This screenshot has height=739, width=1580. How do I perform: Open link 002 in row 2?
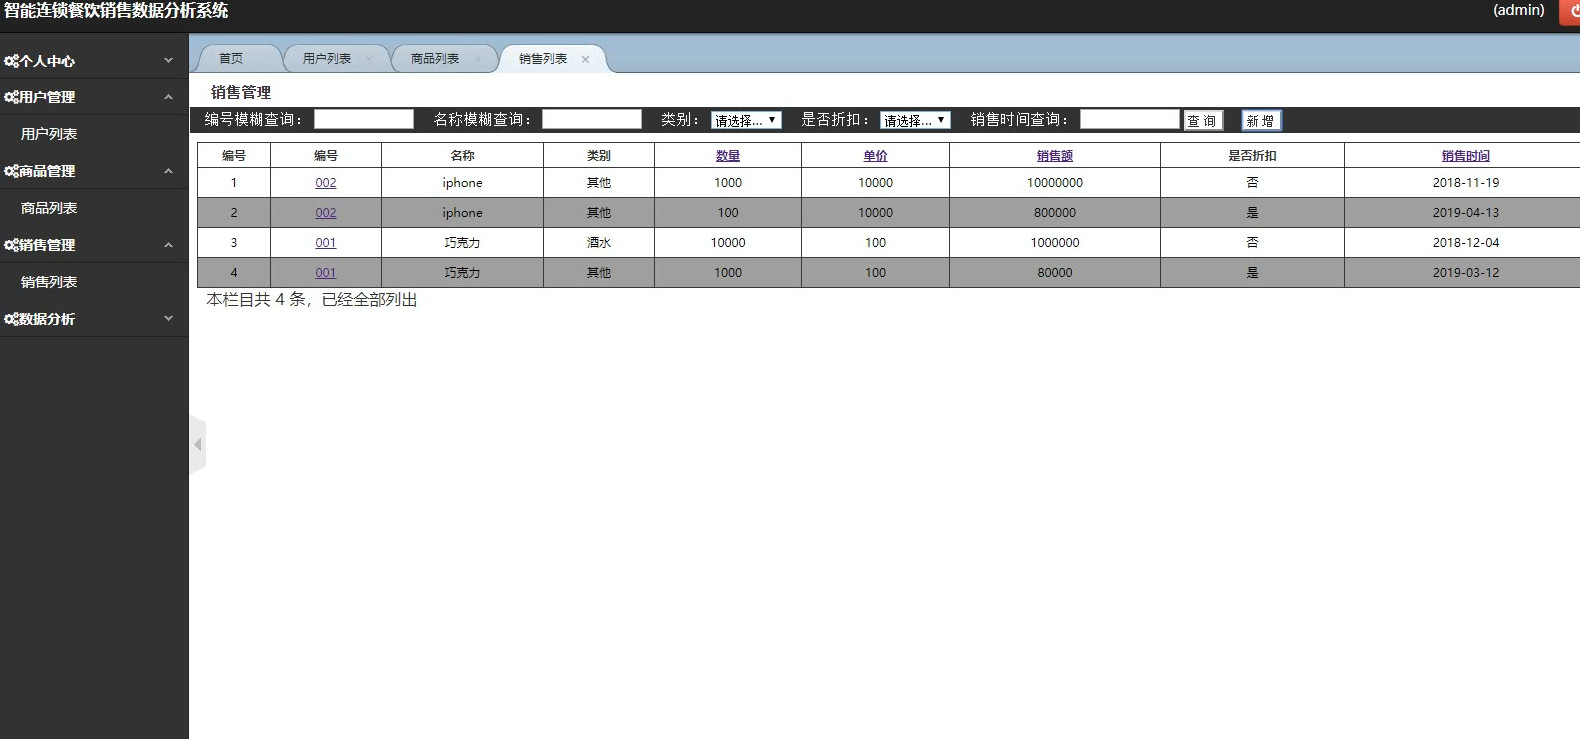(x=326, y=213)
